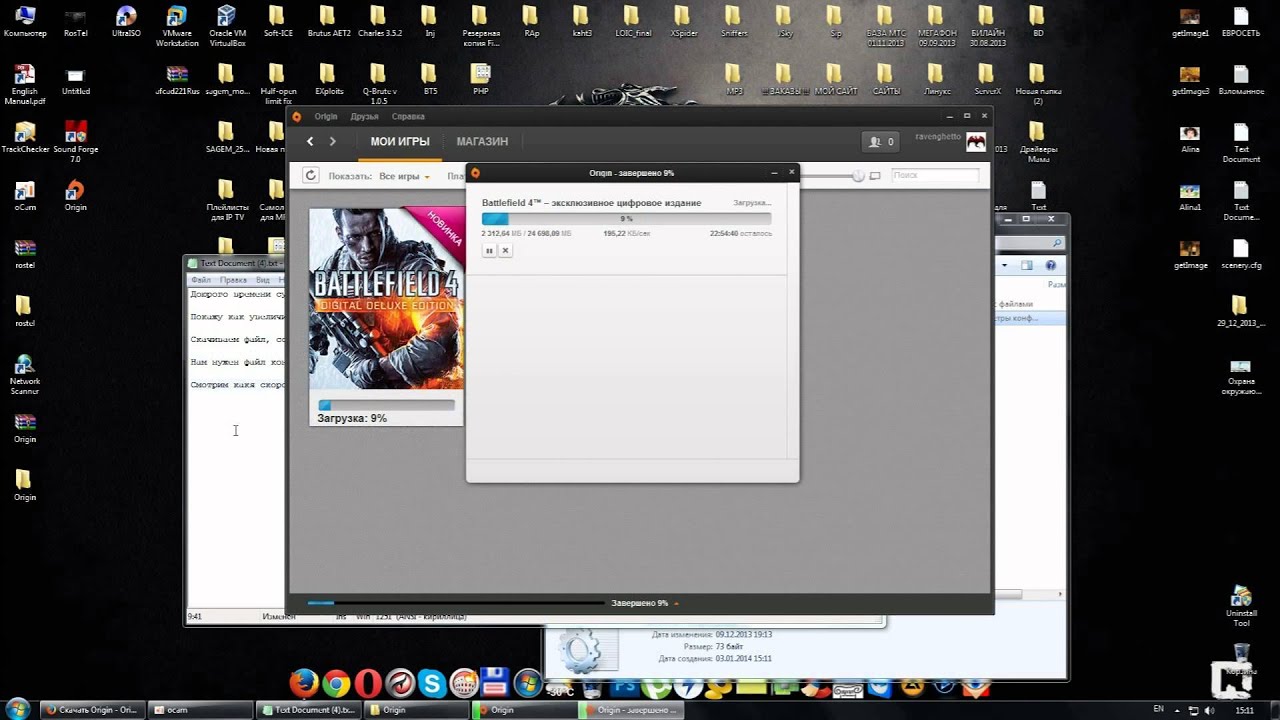Open Компьютер desktop icon
Screen dimensions: 1280x720
25,23
